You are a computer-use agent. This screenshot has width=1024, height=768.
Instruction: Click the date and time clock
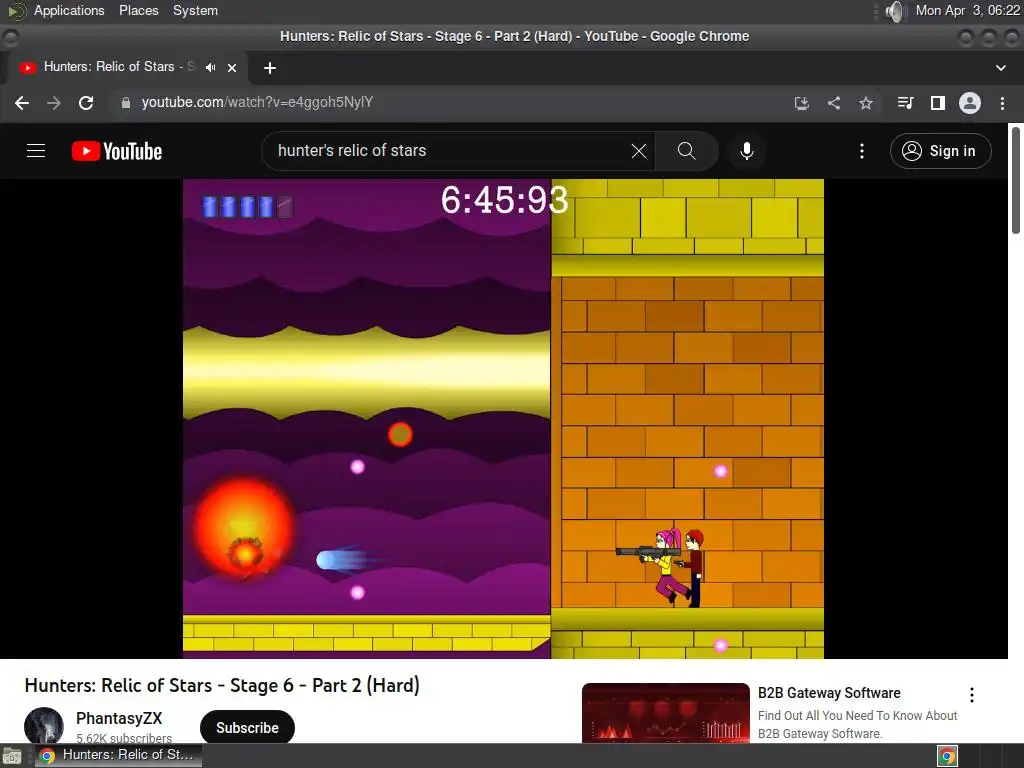pos(967,10)
